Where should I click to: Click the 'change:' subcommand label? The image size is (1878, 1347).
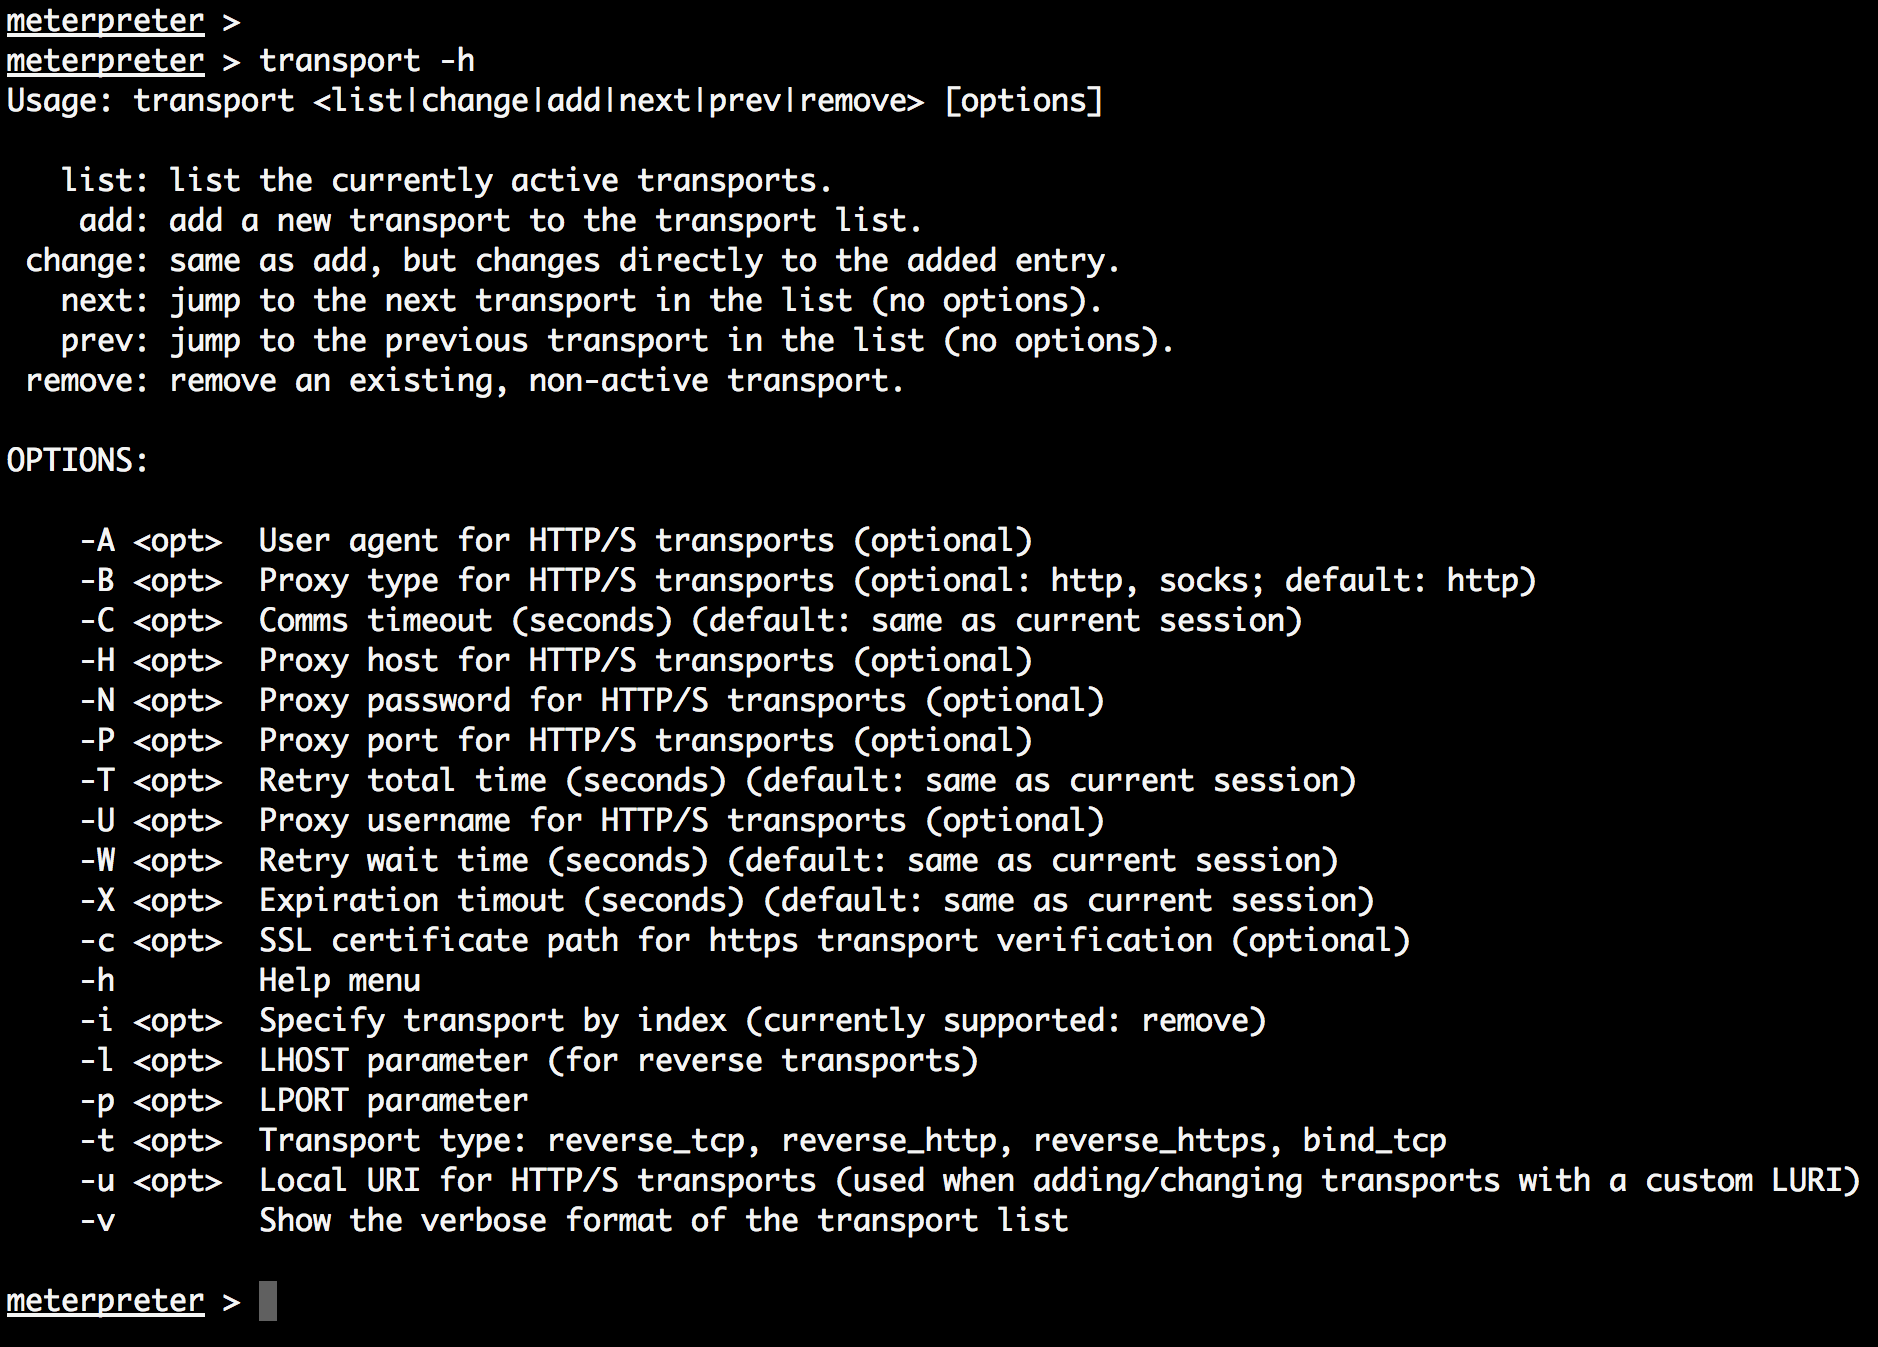tap(87, 261)
